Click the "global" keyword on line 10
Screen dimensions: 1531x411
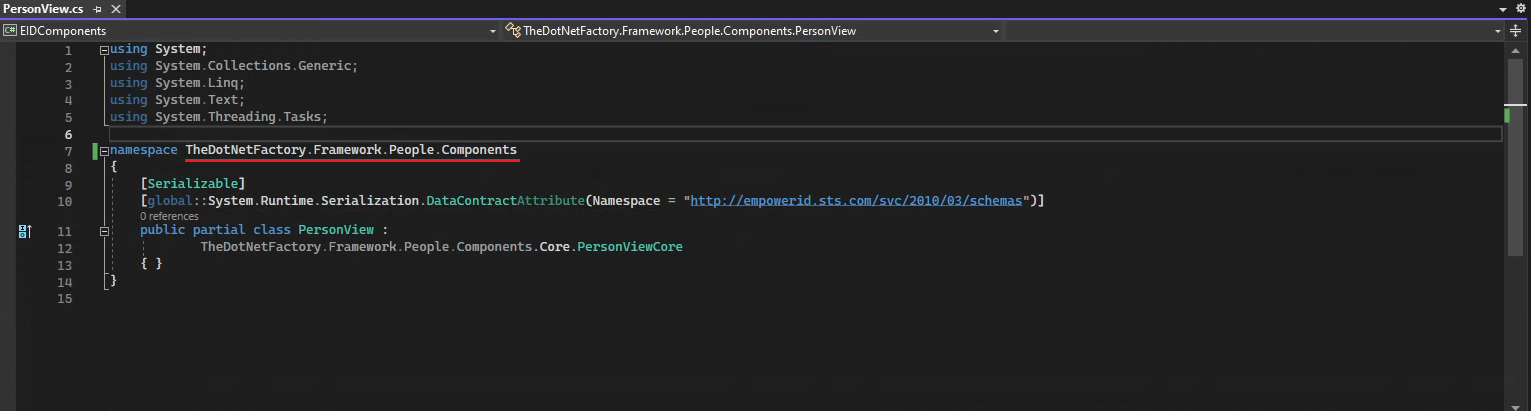coord(170,201)
